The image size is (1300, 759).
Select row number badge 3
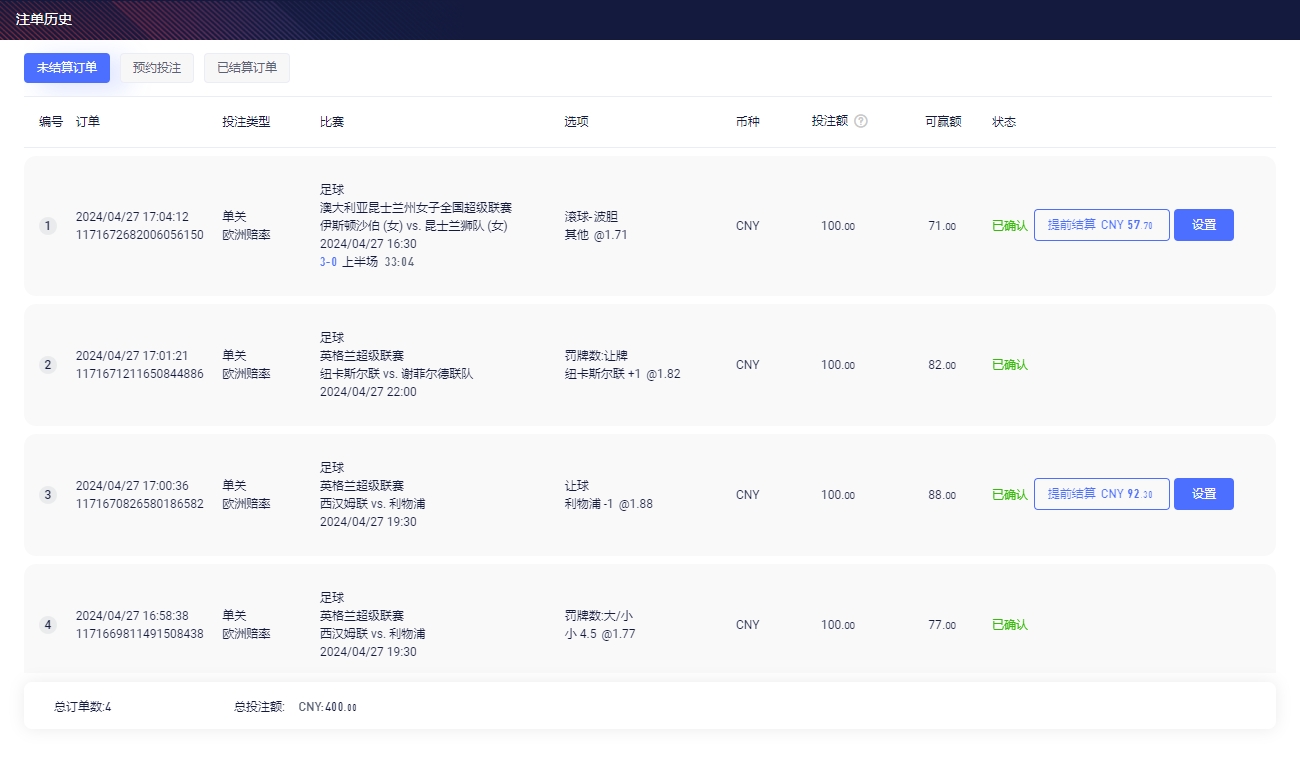tap(48, 495)
